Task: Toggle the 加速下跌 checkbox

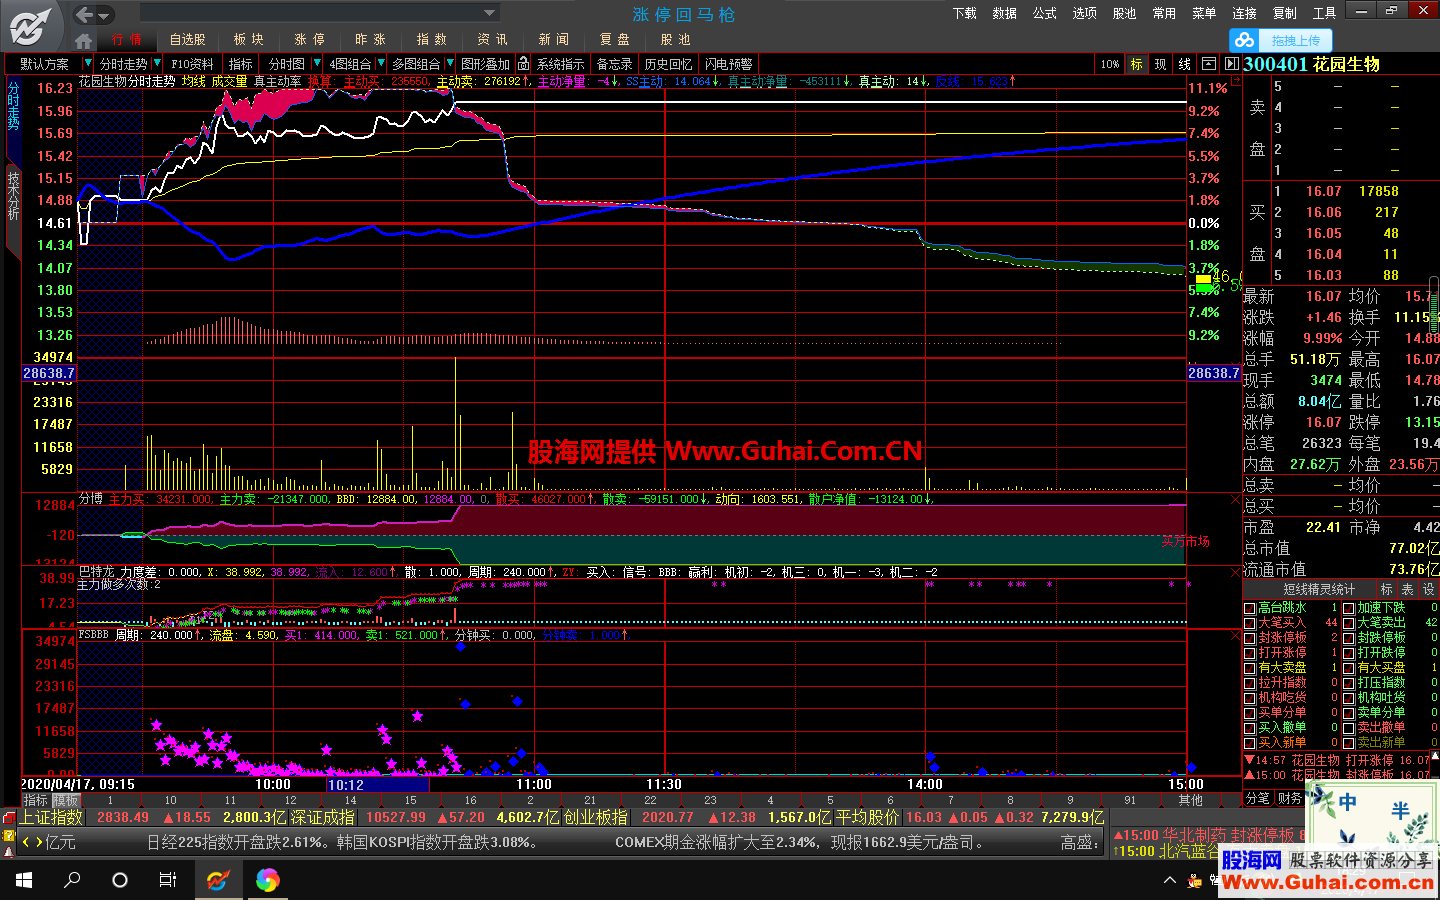Action: click(1349, 608)
